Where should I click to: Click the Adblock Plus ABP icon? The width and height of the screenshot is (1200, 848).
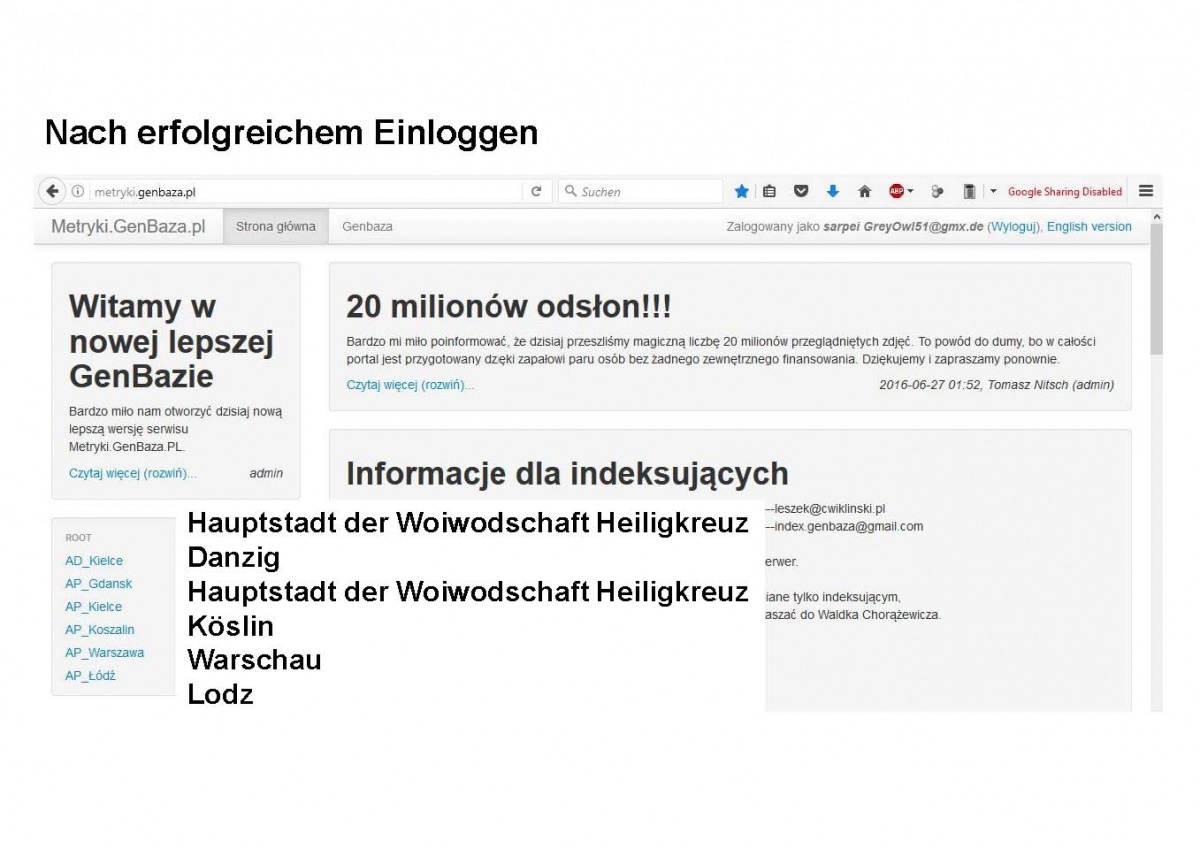[897, 192]
